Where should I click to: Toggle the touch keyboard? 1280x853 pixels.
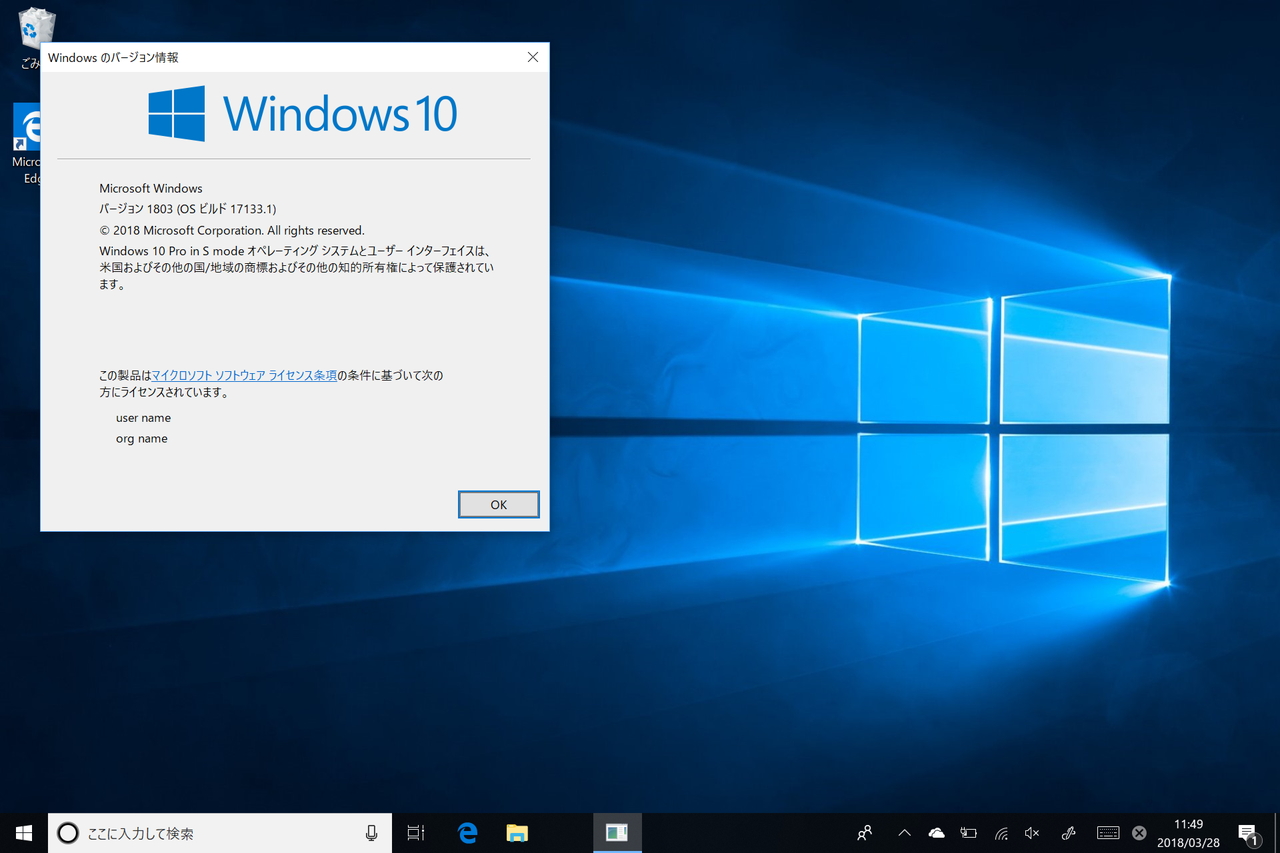[1107, 832]
